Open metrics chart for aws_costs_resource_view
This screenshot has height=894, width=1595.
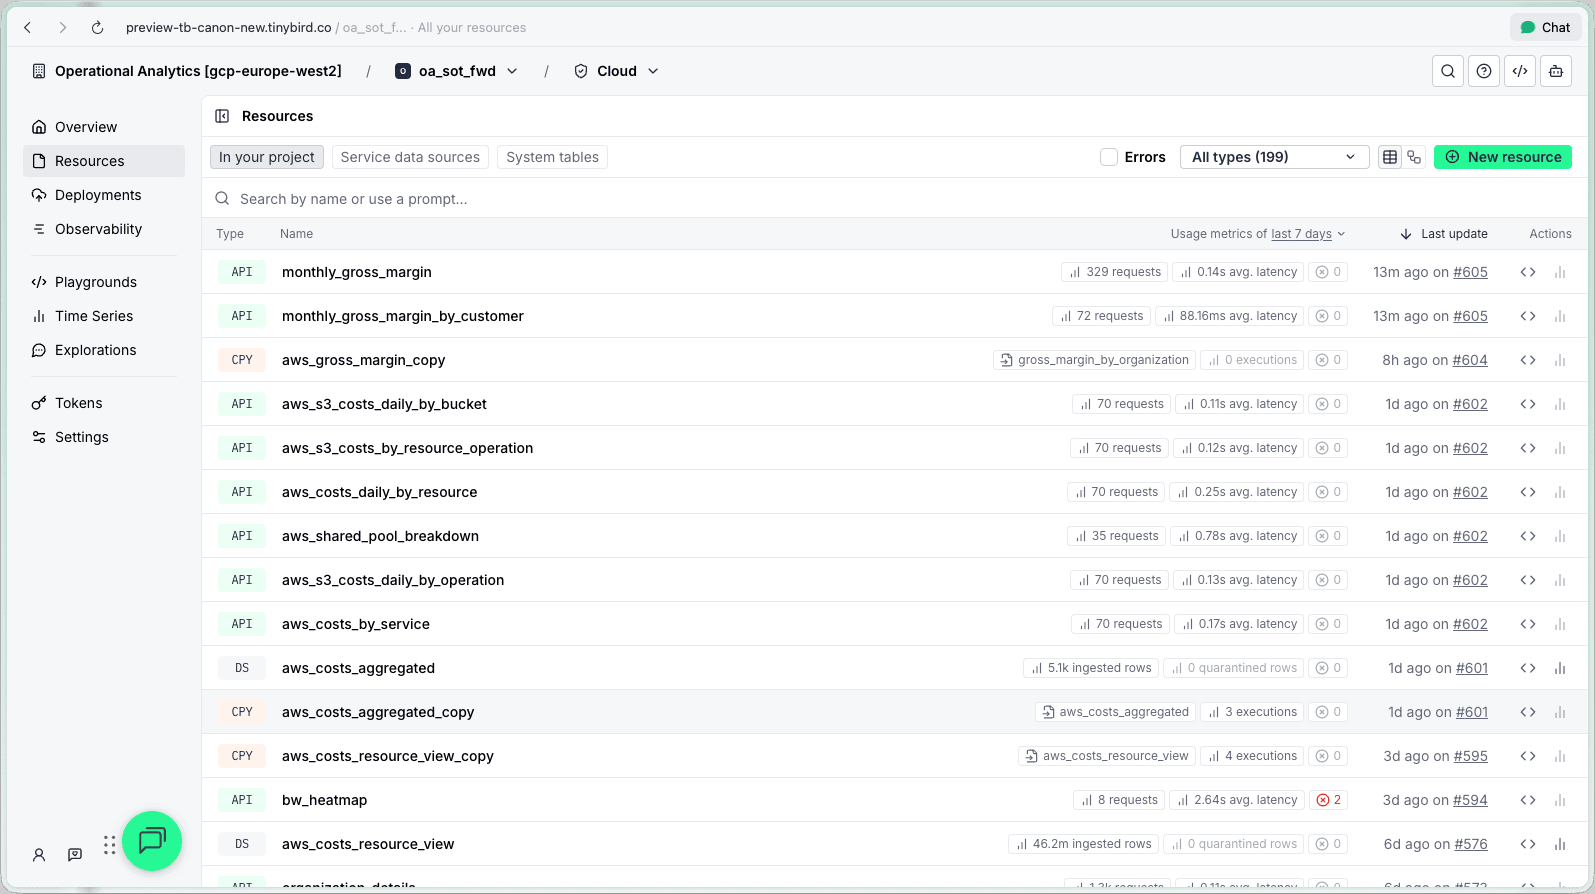[x=1560, y=844]
